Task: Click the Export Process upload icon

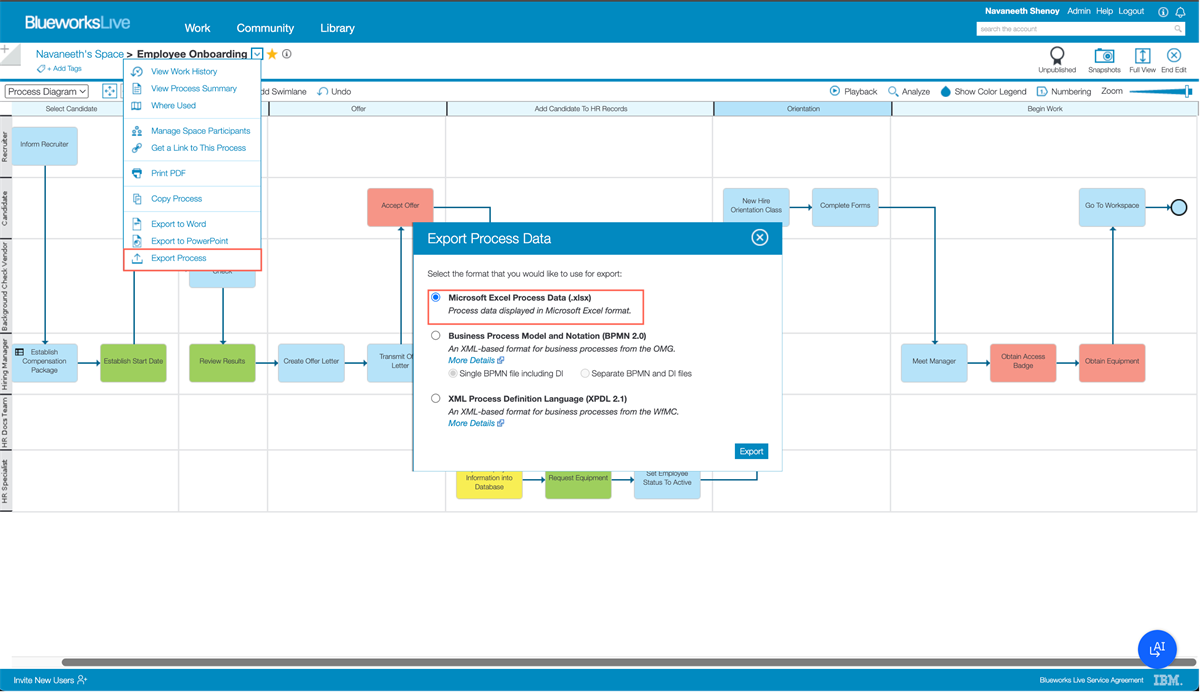Action: (x=137, y=258)
